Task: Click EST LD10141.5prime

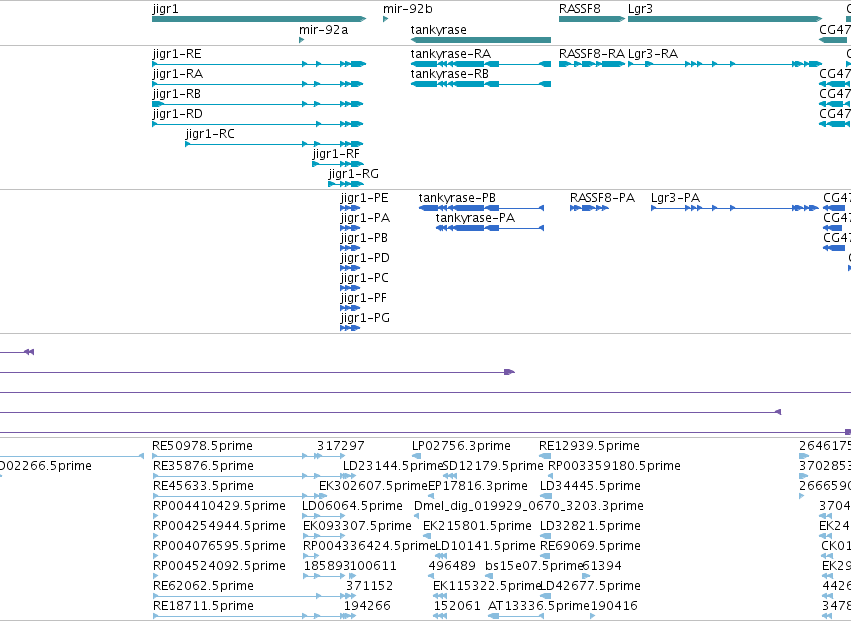Action: [441, 556]
